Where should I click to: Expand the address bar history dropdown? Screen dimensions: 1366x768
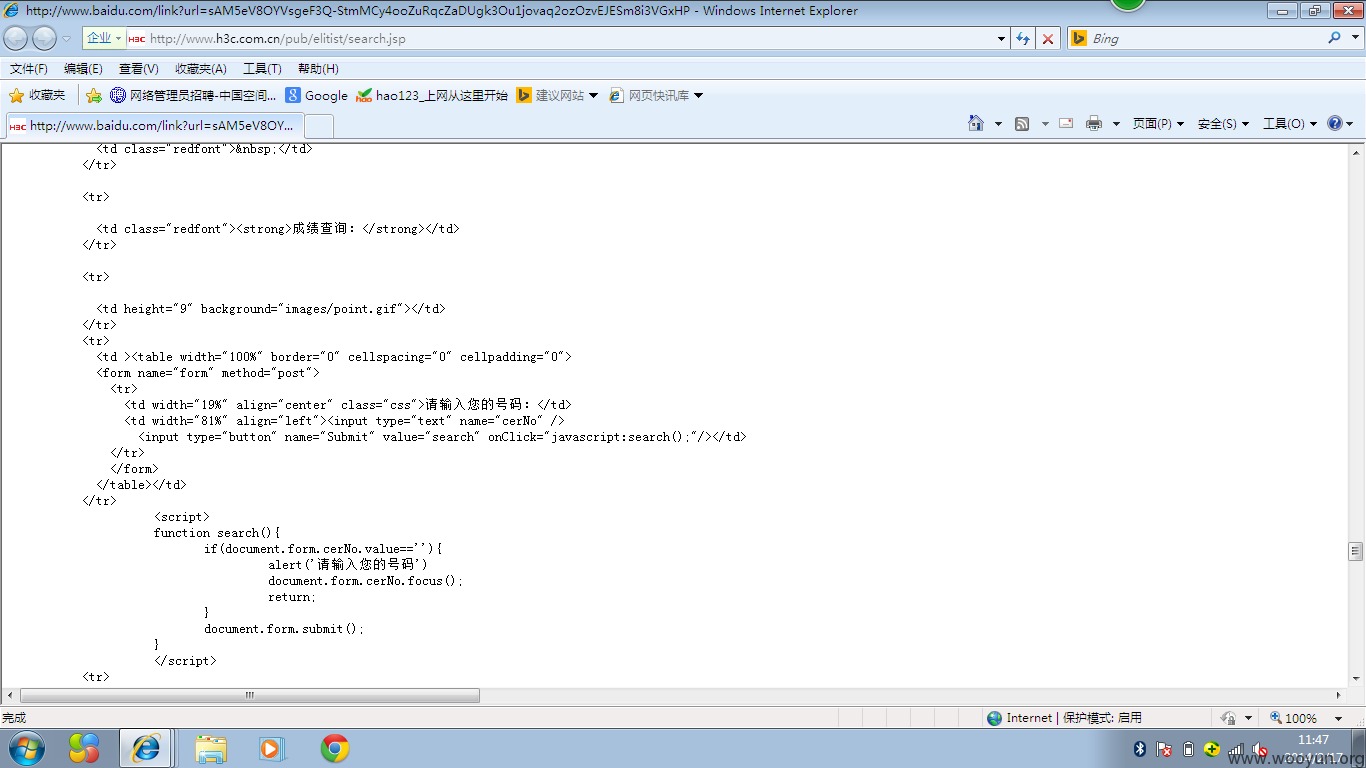coord(1002,39)
